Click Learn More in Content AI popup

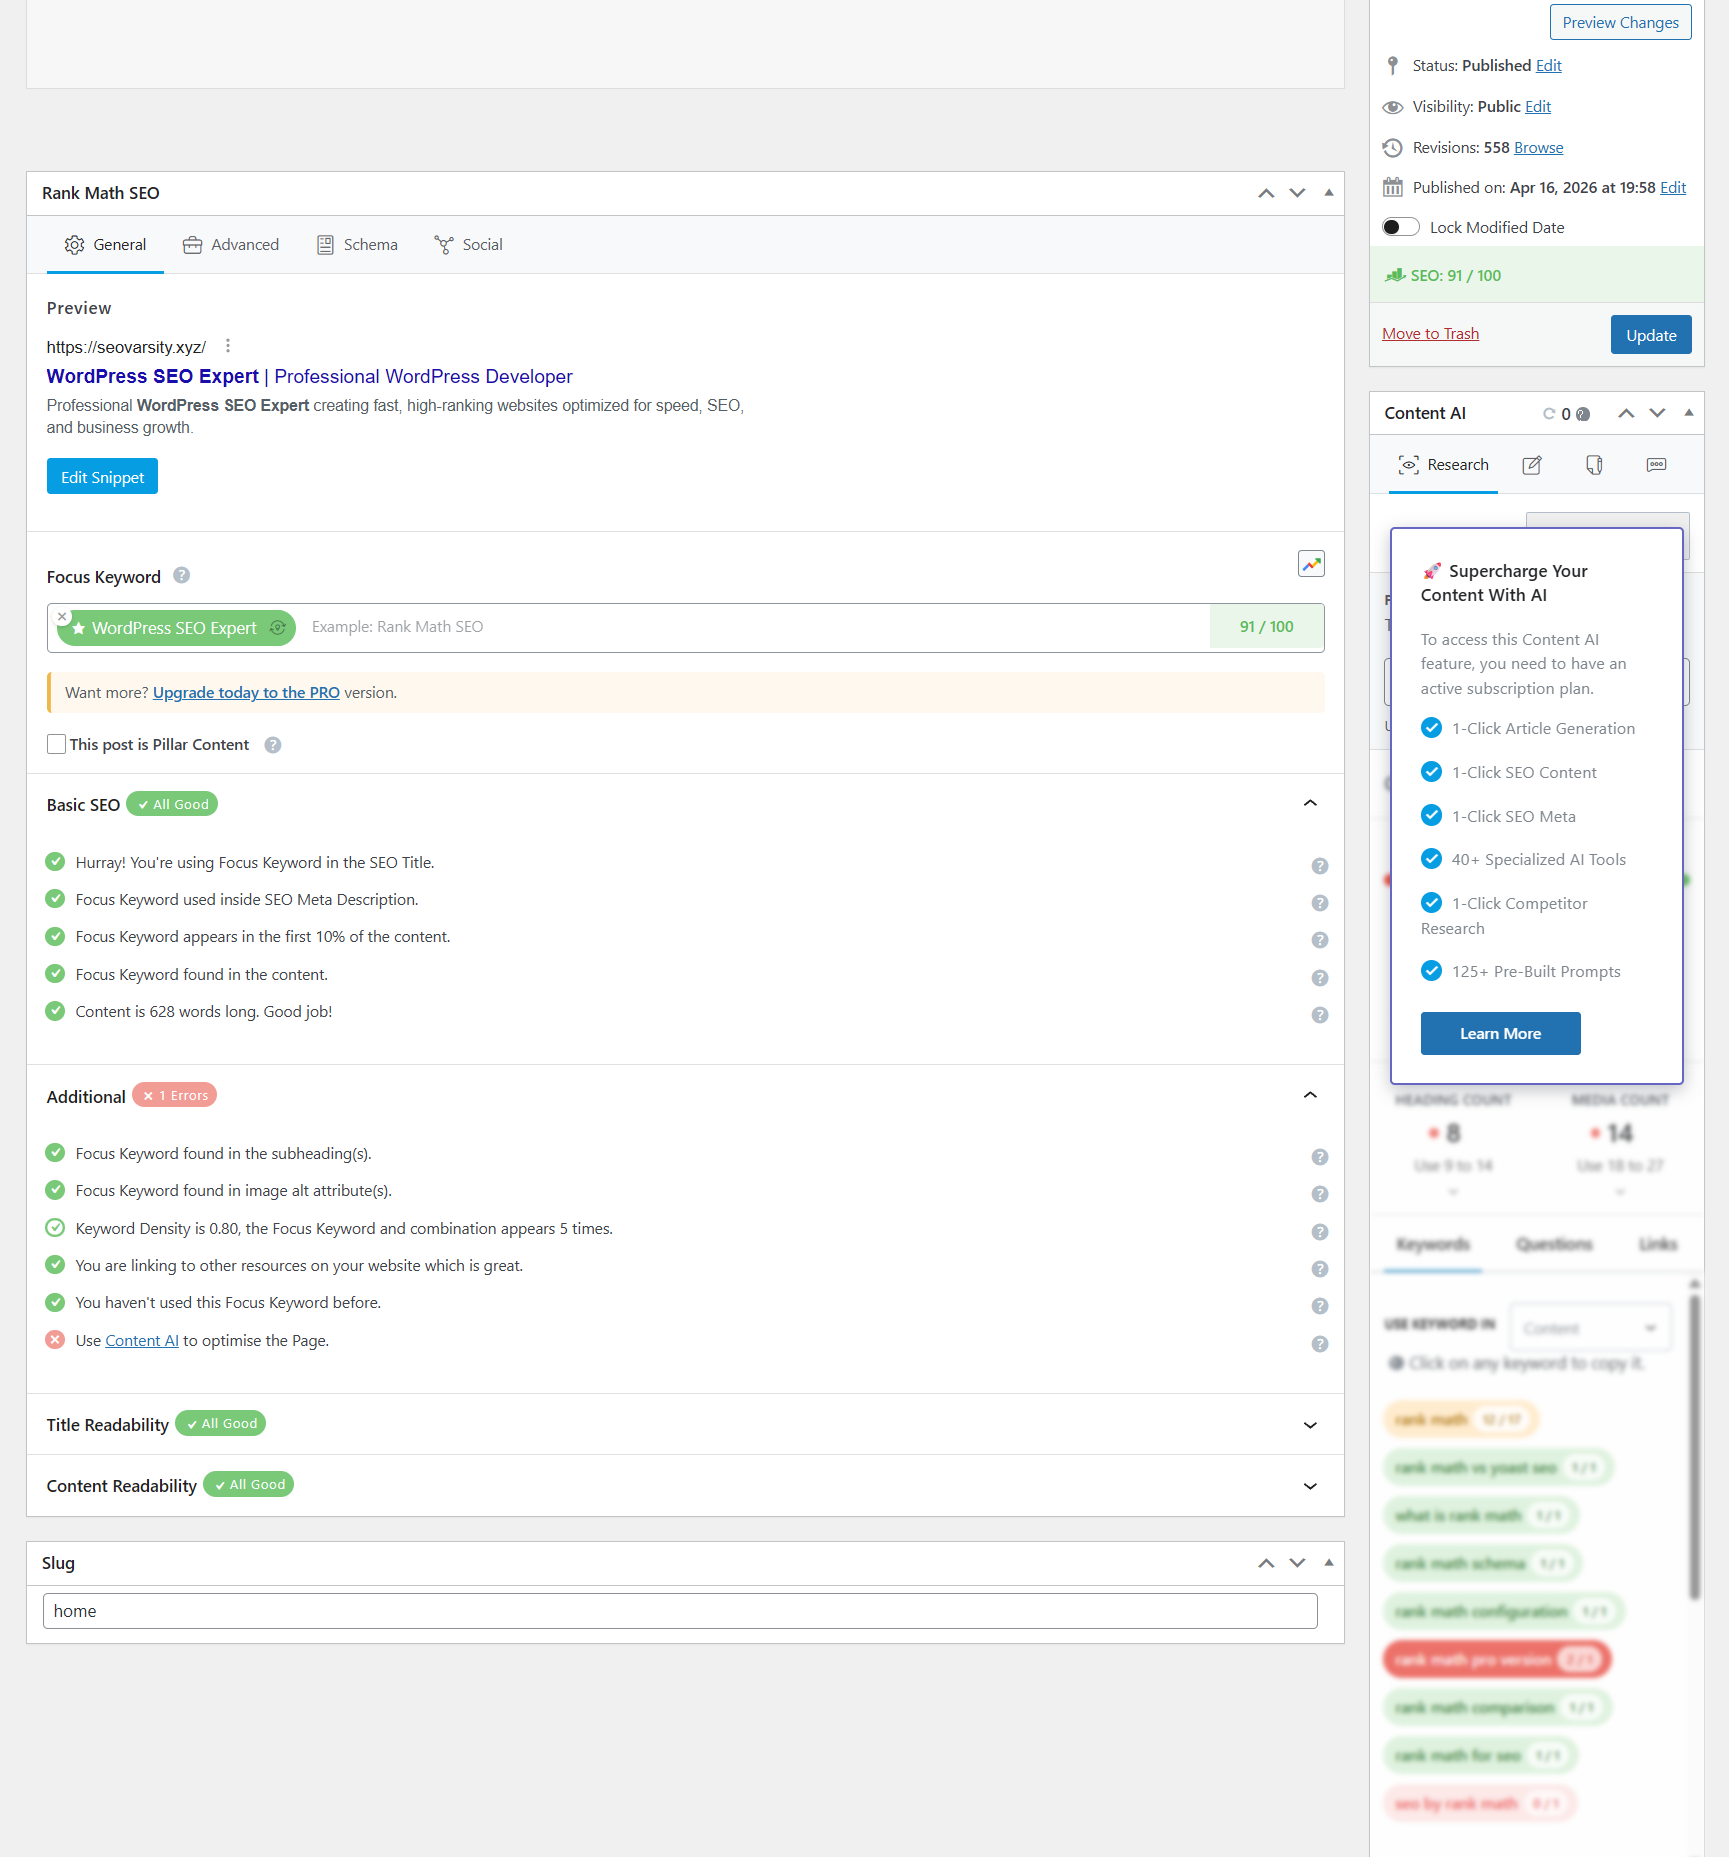(x=1500, y=1034)
